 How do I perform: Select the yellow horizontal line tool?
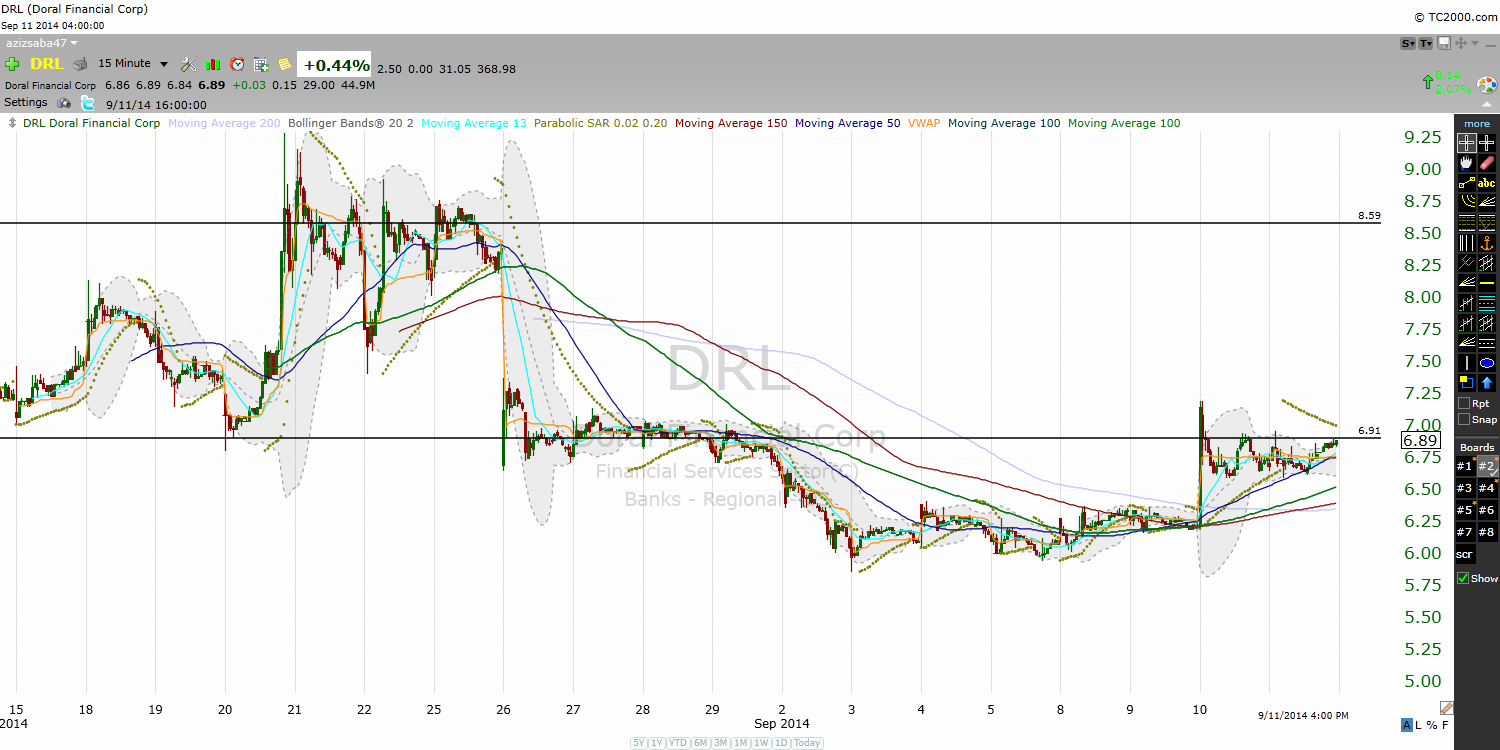click(x=1487, y=282)
